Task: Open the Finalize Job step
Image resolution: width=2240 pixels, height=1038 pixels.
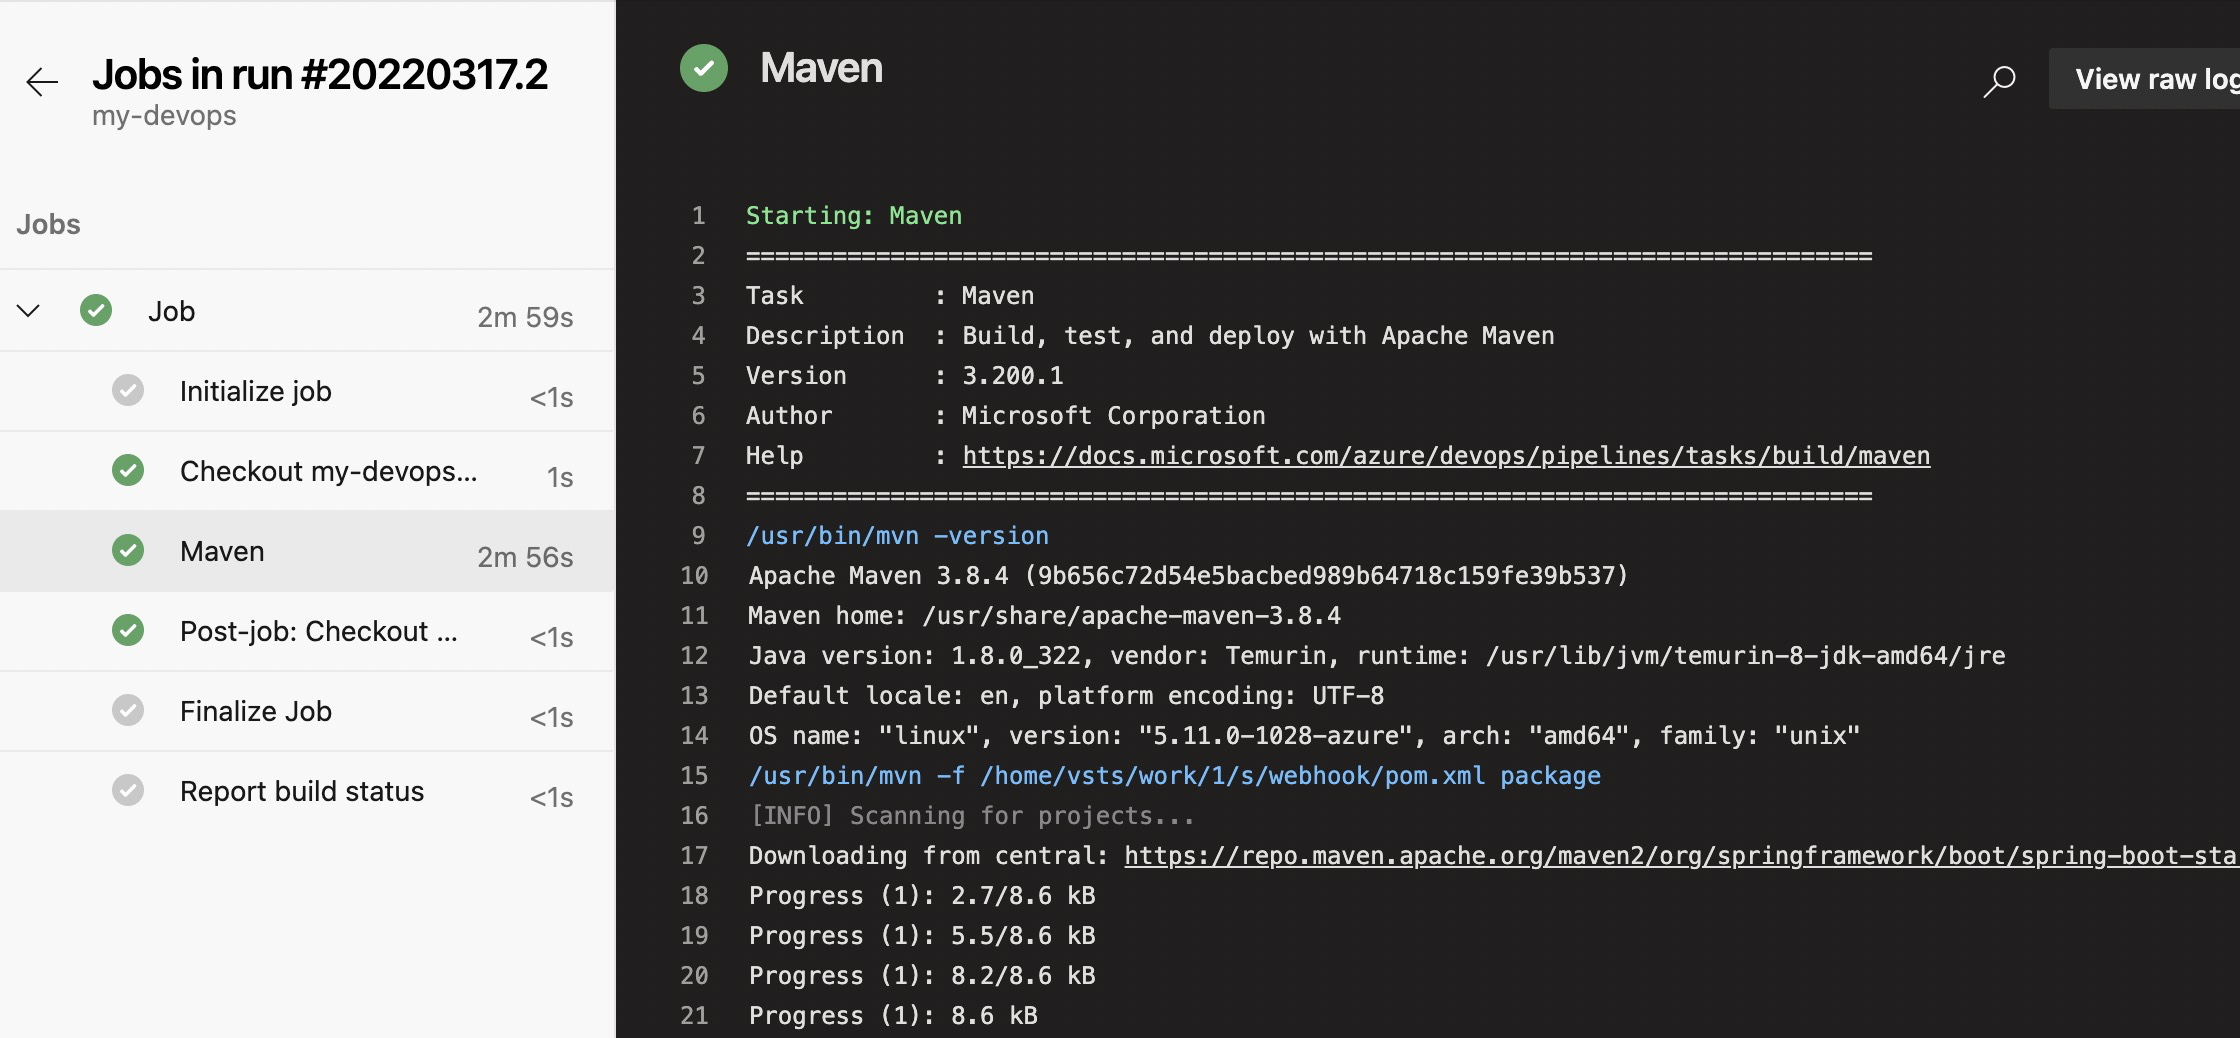Action: (x=307, y=711)
